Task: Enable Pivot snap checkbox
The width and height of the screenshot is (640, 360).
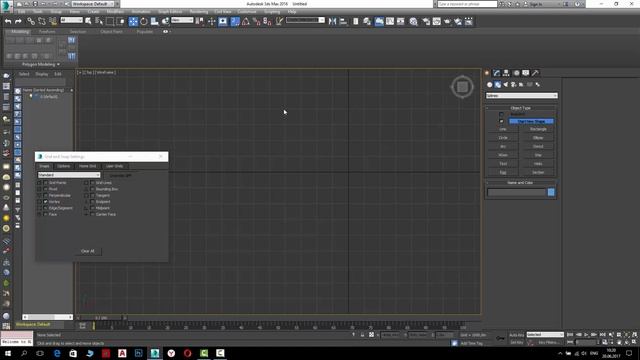Action: [x=46, y=189]
